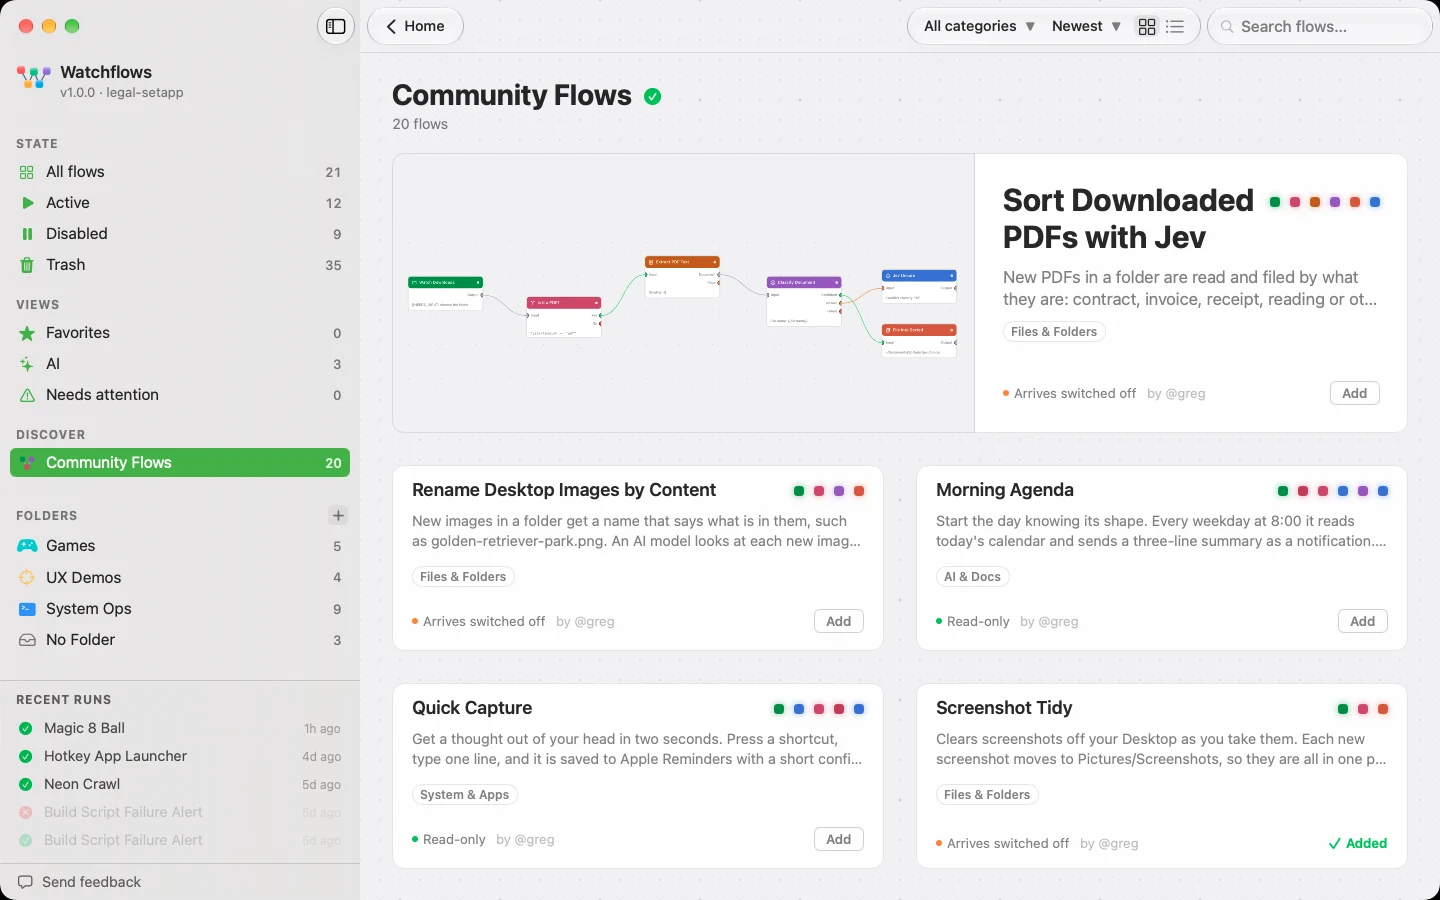The image size is (1440, 900).
Task: Click the No Folder tray icon
Action: pyautogui.click(x=27, y=640)
